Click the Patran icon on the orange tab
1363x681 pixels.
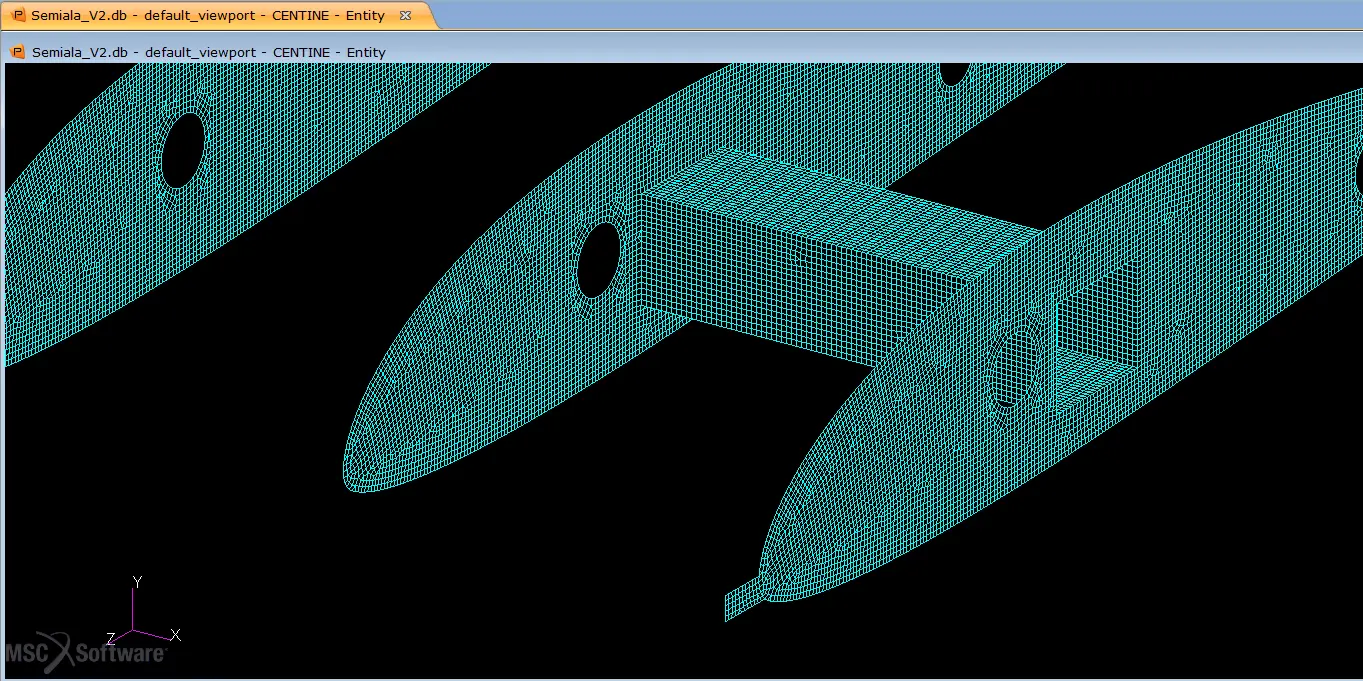20,16
